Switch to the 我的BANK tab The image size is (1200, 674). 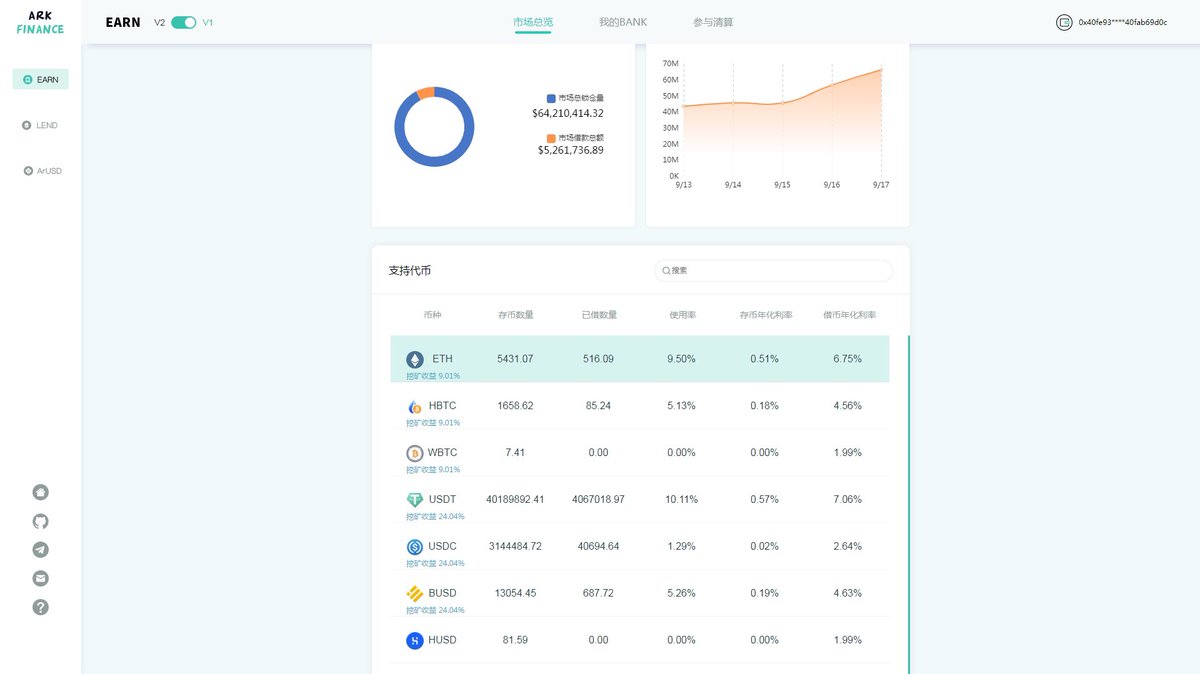(x=621, y=21)
